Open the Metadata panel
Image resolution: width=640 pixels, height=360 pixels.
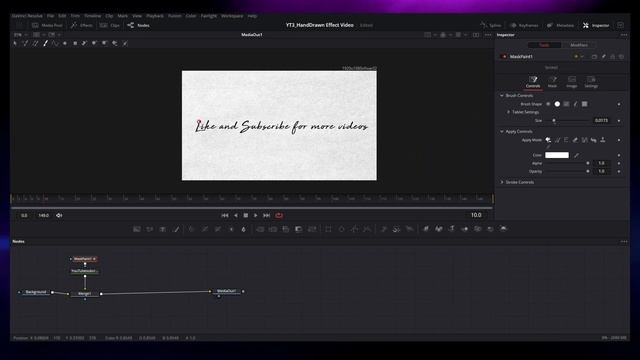560,25
